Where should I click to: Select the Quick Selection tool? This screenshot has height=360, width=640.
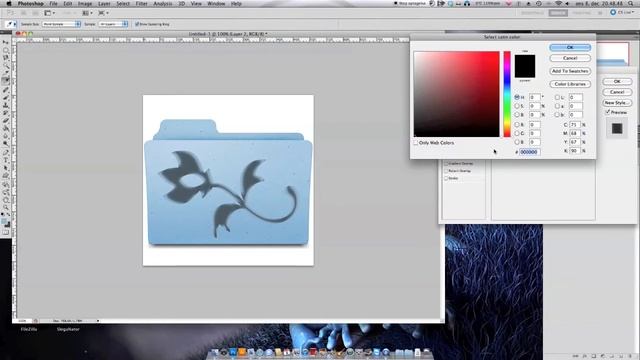6,65
